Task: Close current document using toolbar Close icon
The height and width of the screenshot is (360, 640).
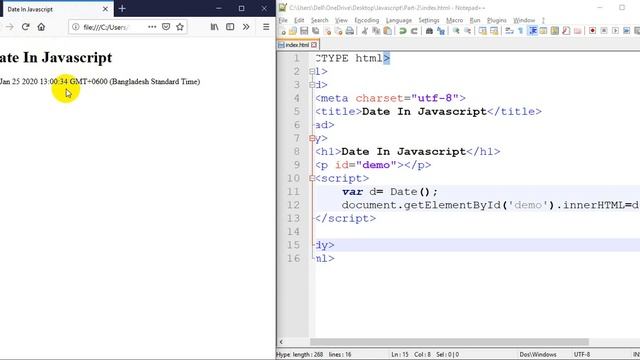Action: click(327, 31)
